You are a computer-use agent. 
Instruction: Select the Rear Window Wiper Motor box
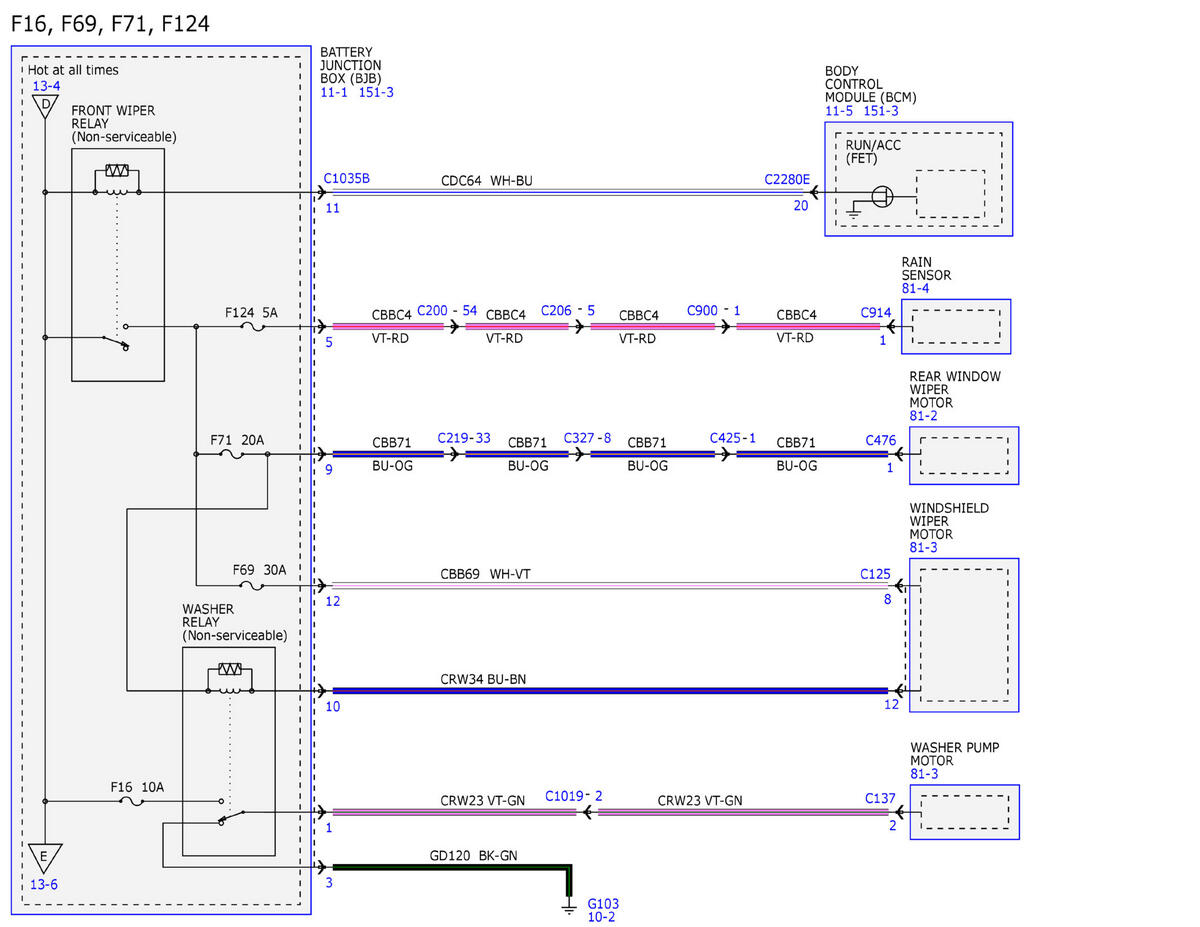coord(964,456)
